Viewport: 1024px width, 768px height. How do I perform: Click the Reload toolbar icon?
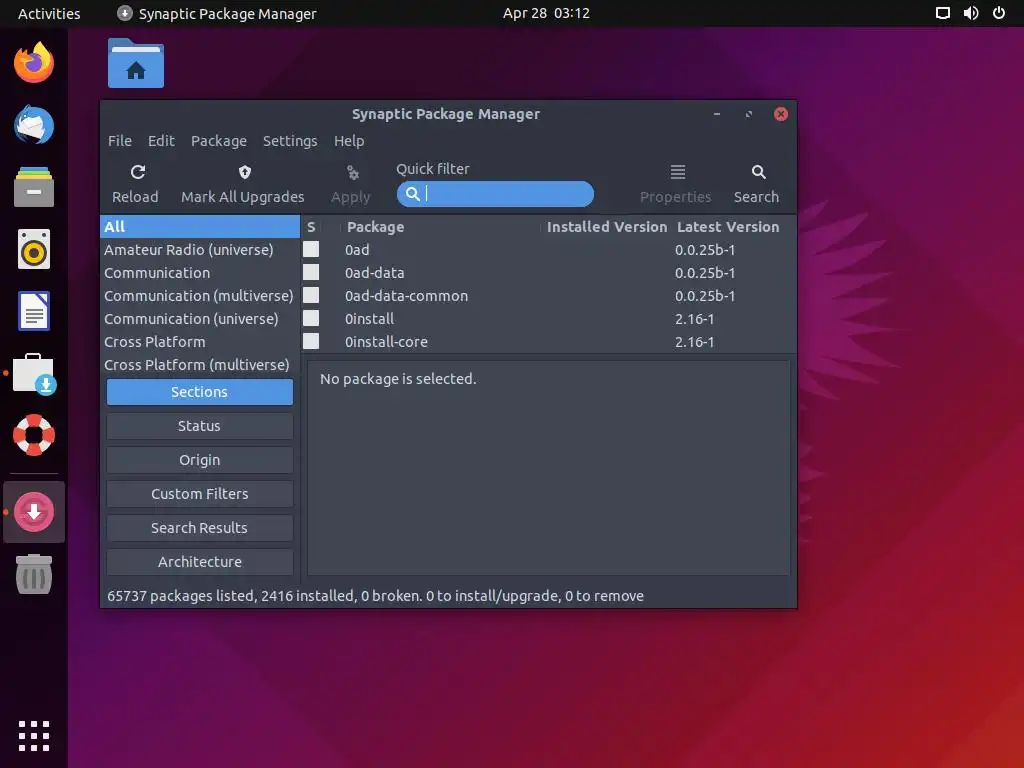pyautogui.click(x=137, y=172)
